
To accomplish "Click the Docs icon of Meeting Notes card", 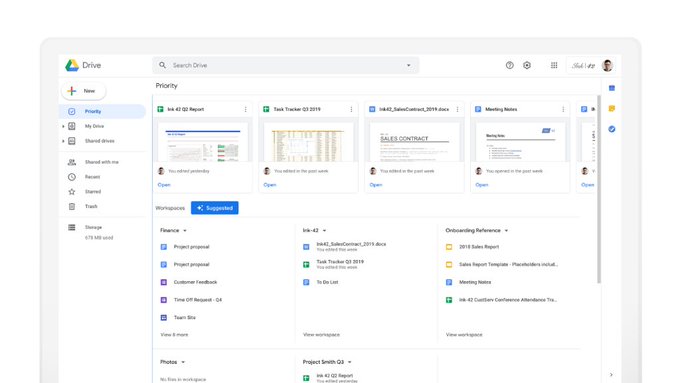I will coord(478,109).
